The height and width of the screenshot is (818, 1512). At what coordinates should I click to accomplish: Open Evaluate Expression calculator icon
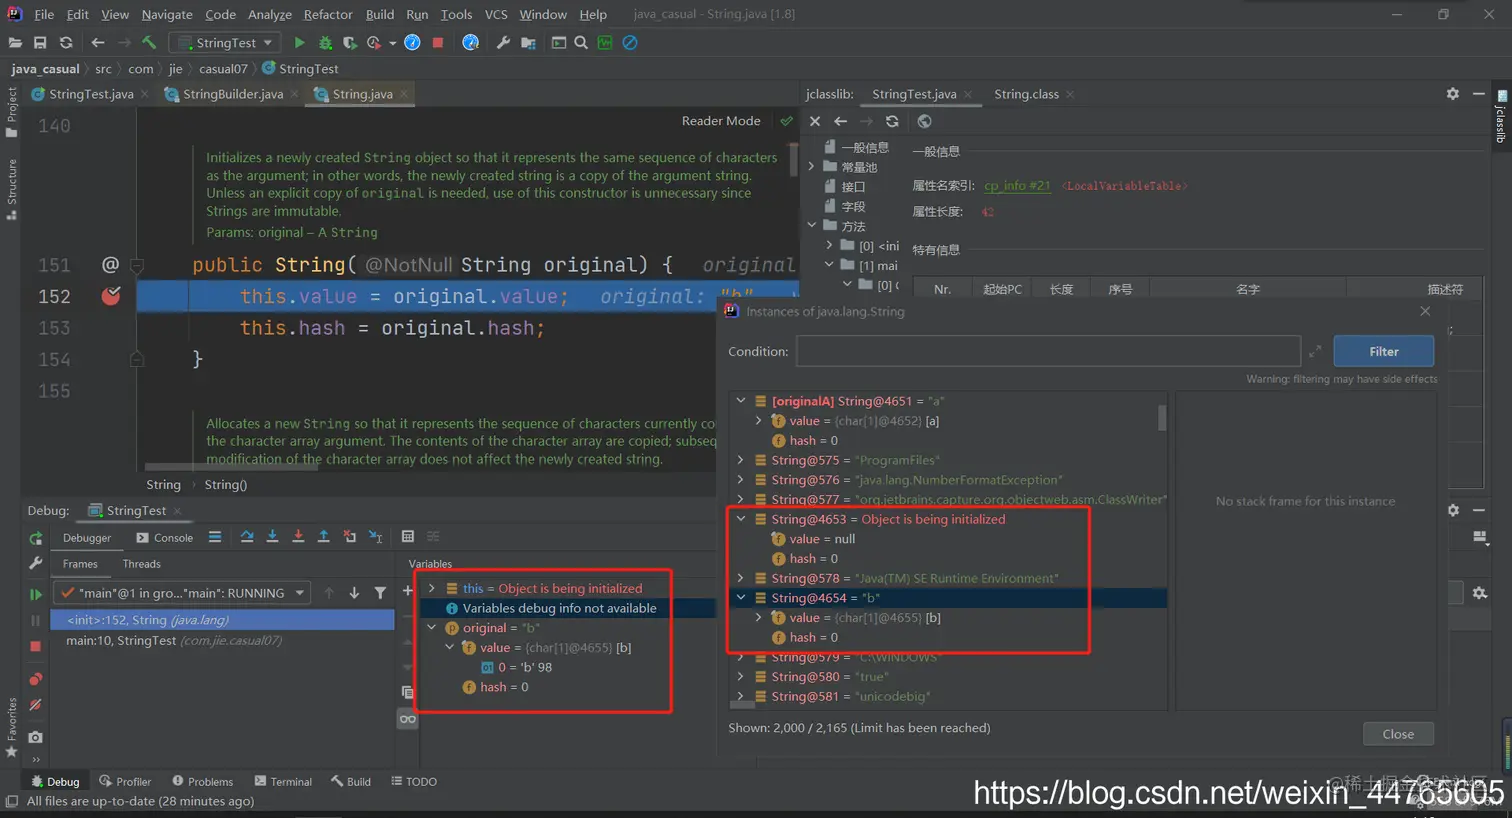click(x=408, y=537)
